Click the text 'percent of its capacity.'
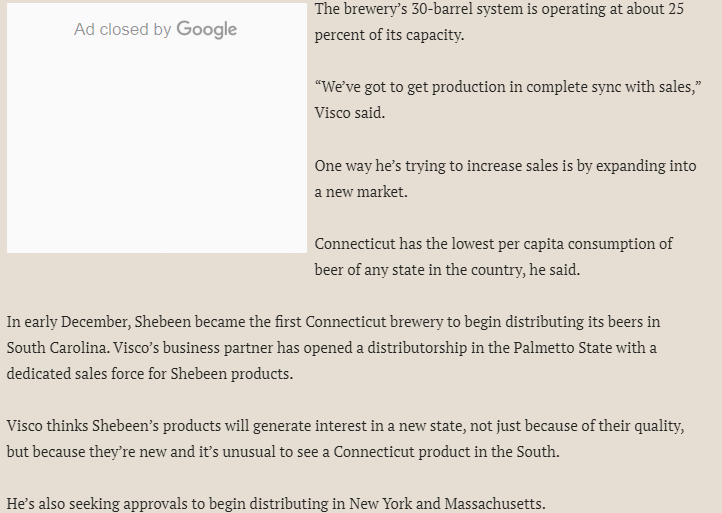 pyautogui.click(x=389, y=35)
